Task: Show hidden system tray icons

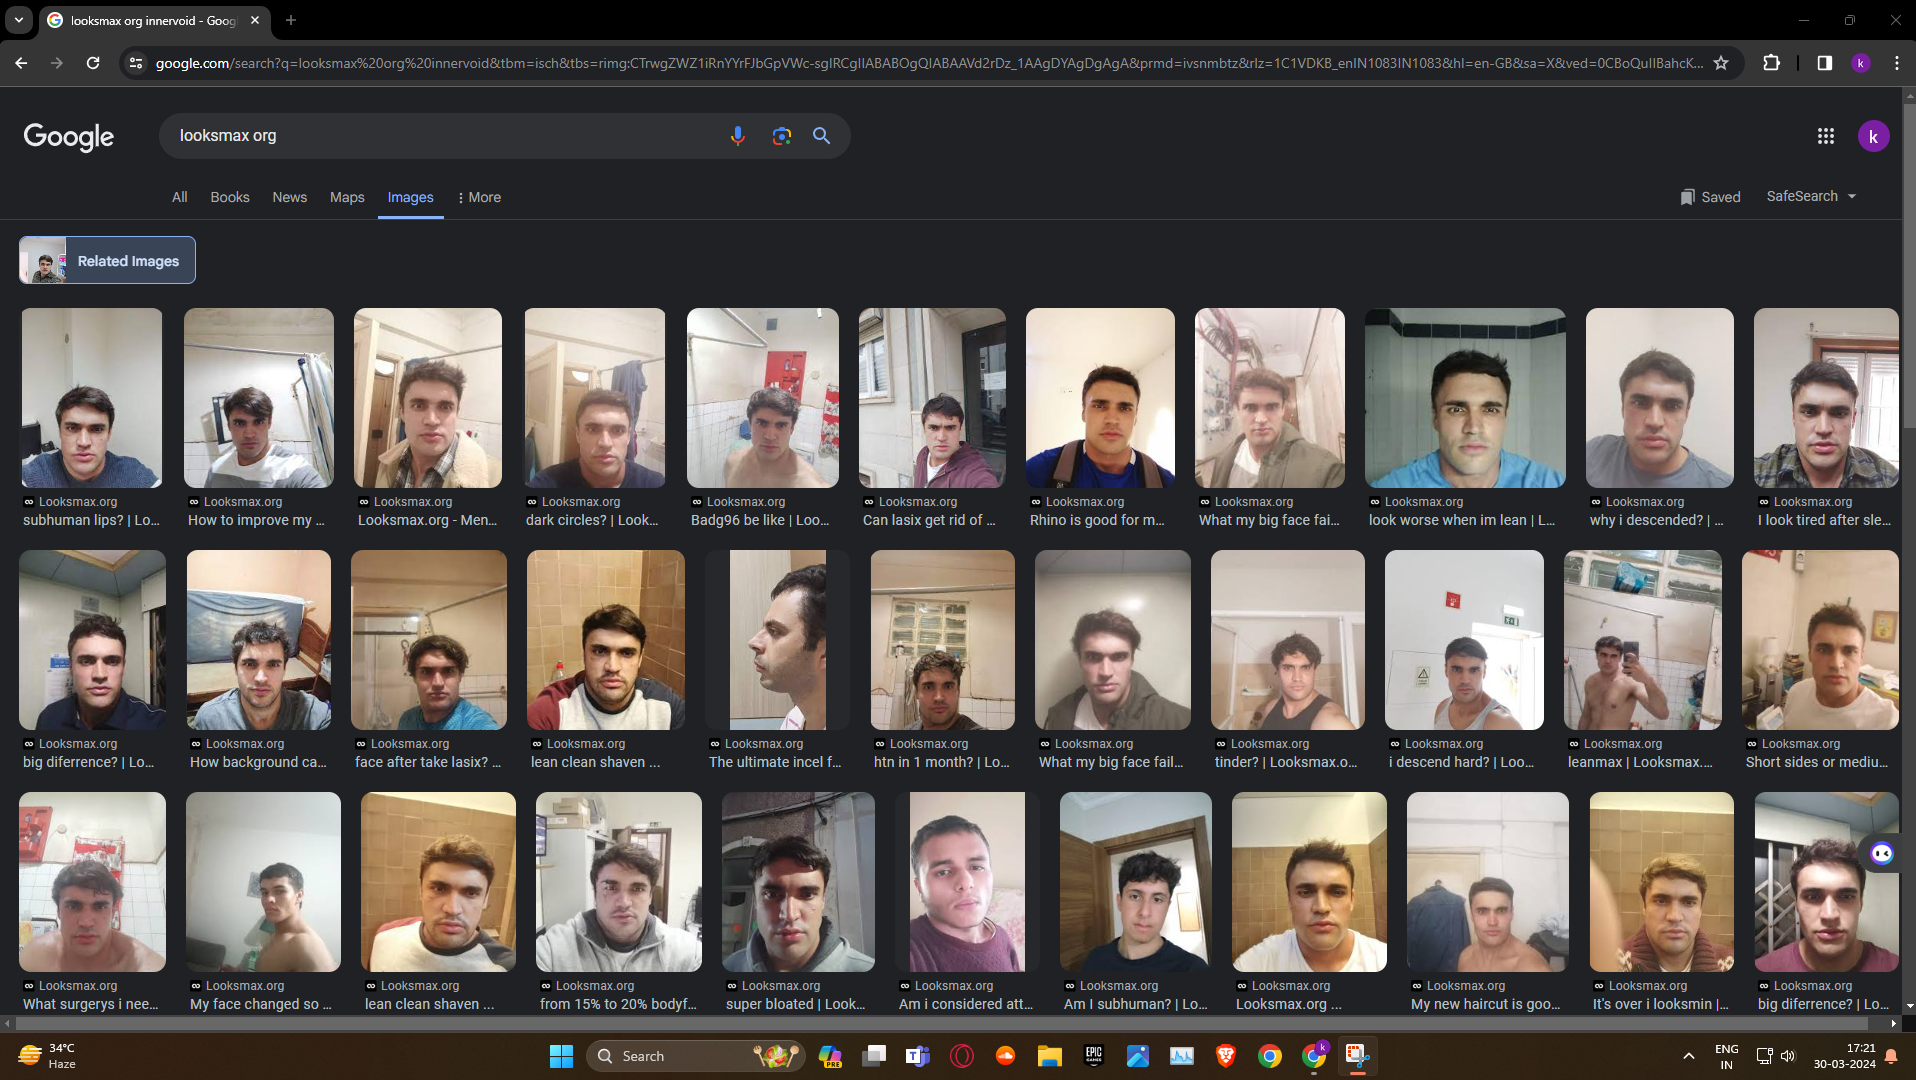Action: click(x=1689, y=1056)
